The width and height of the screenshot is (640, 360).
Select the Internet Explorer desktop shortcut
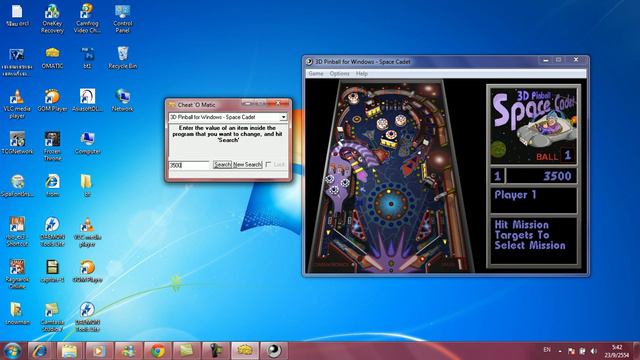52,186
